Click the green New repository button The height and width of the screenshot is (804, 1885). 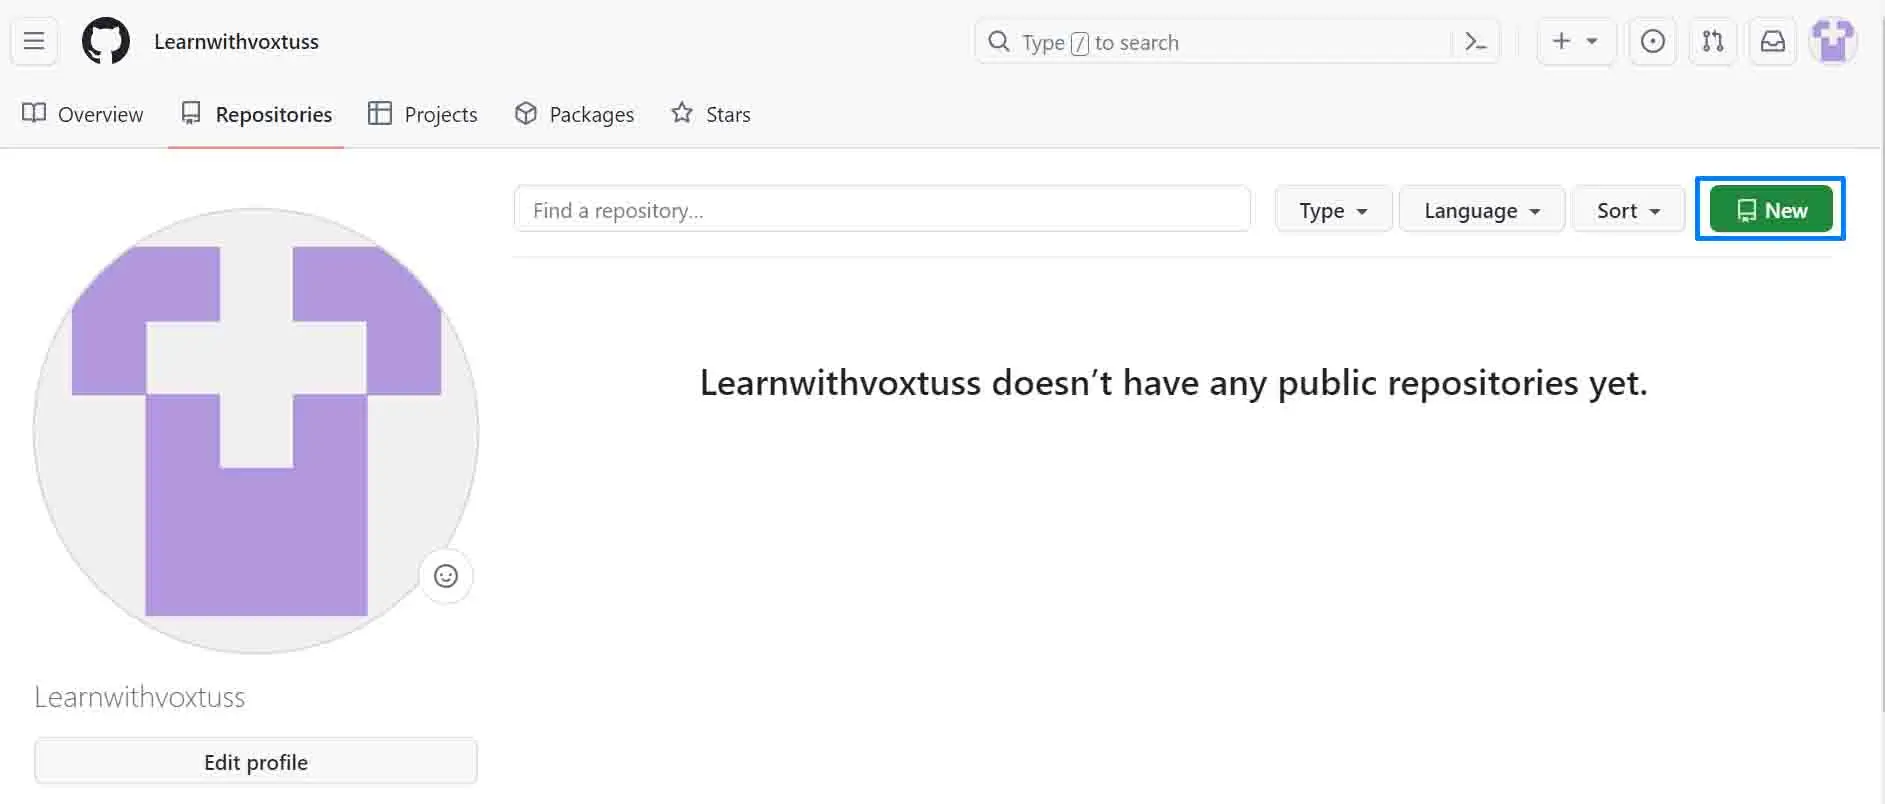click(x=1771, y=209)
